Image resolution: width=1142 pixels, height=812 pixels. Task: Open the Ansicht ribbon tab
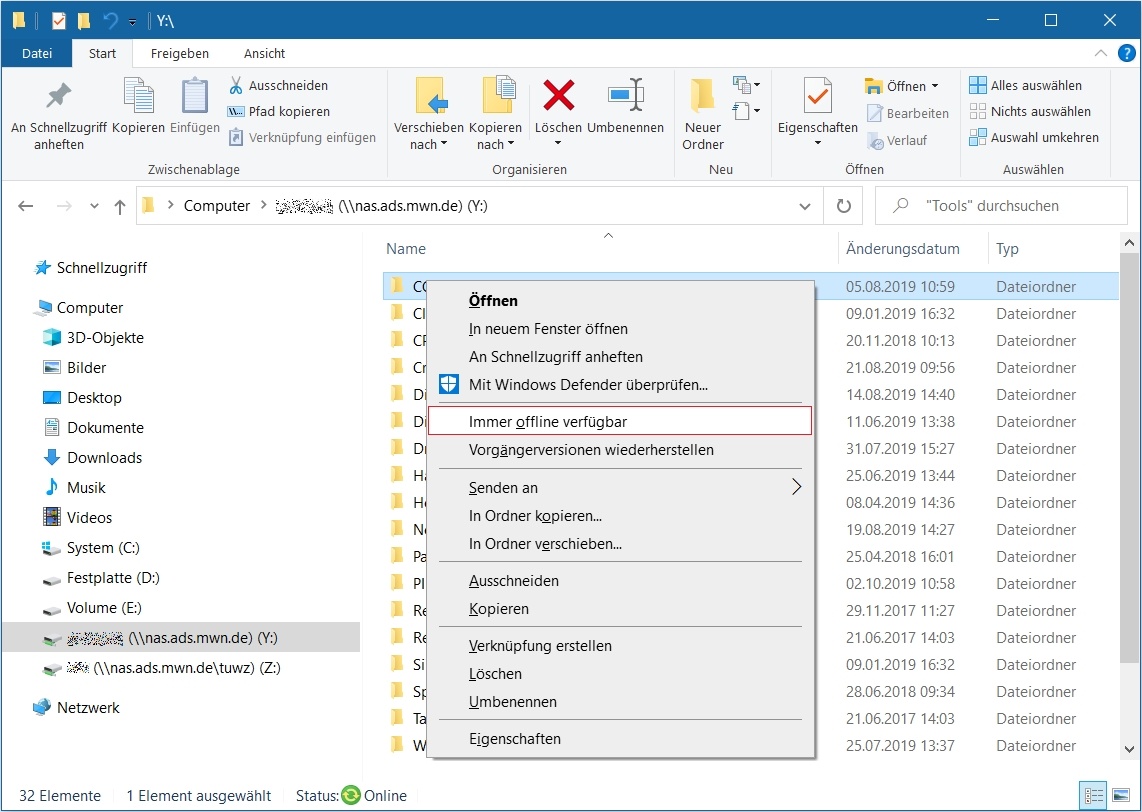pos(264,53)
